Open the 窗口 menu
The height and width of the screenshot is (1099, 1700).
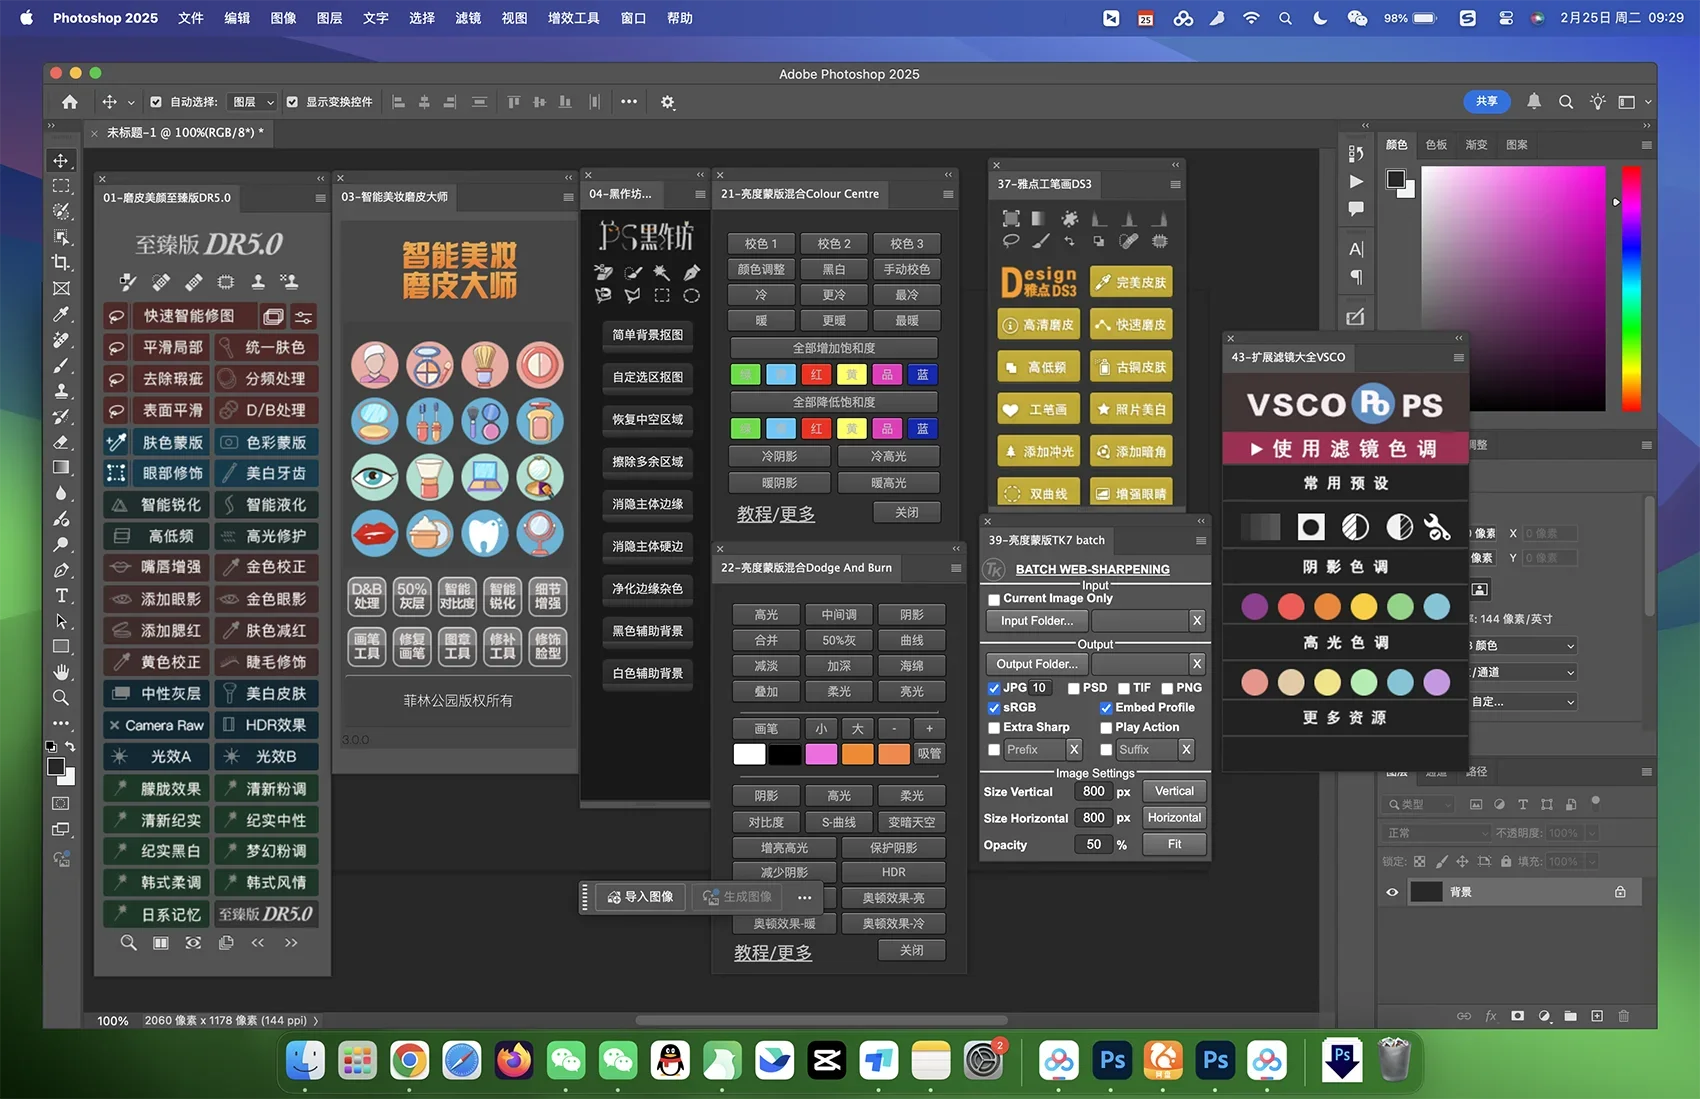(x=633, y=18)
